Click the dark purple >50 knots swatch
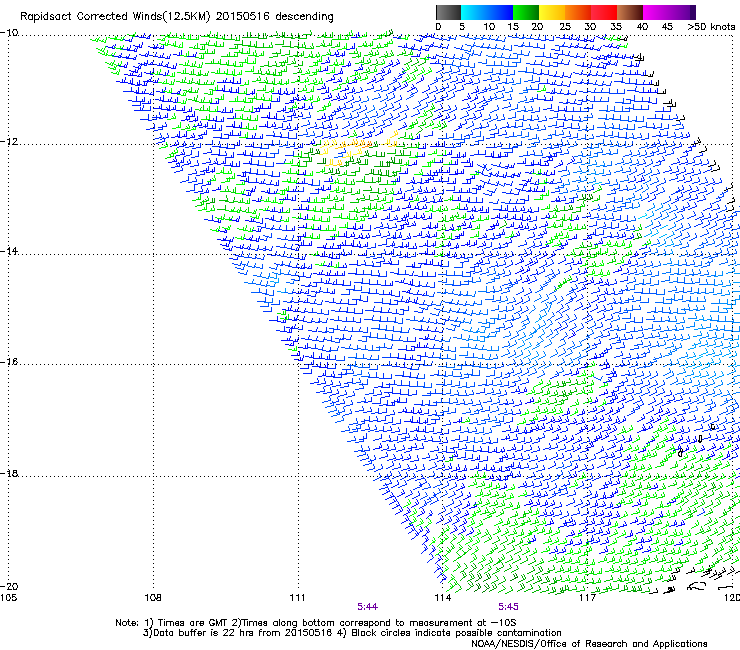This screenshot has height=650, width=740. pos(693,12)
